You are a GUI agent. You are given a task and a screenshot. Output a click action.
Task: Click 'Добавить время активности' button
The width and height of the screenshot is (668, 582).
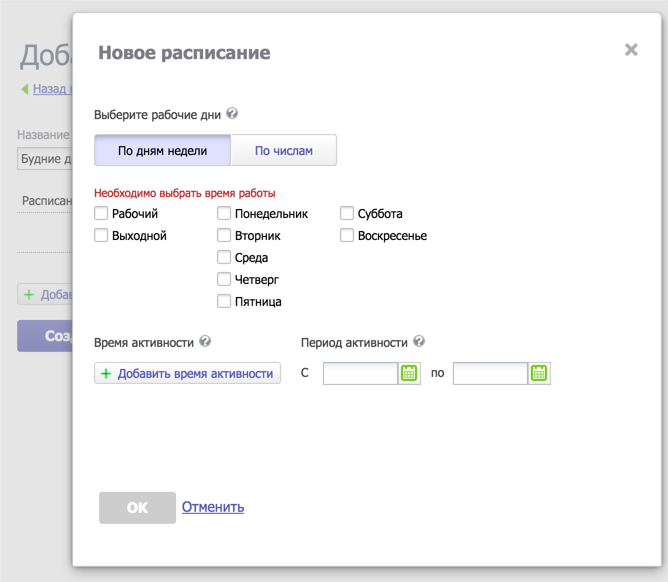point(187,373)
